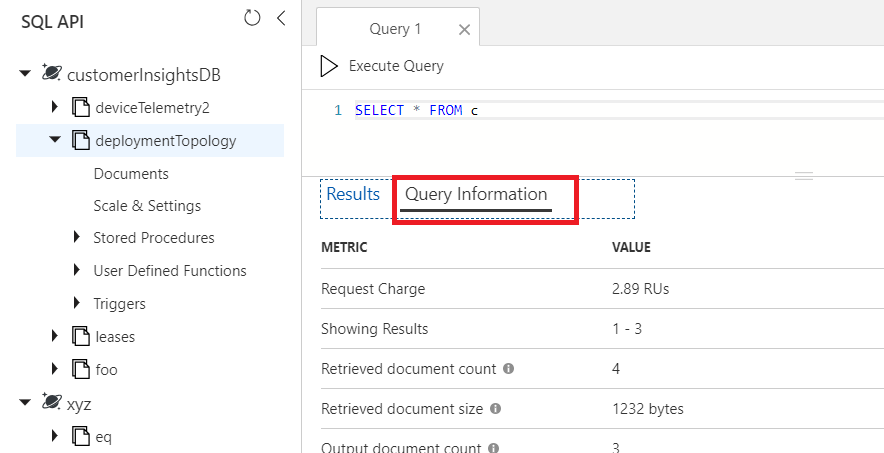Click the SQL API panel heading
Screen dimensions: 884x453
point(52,21)
